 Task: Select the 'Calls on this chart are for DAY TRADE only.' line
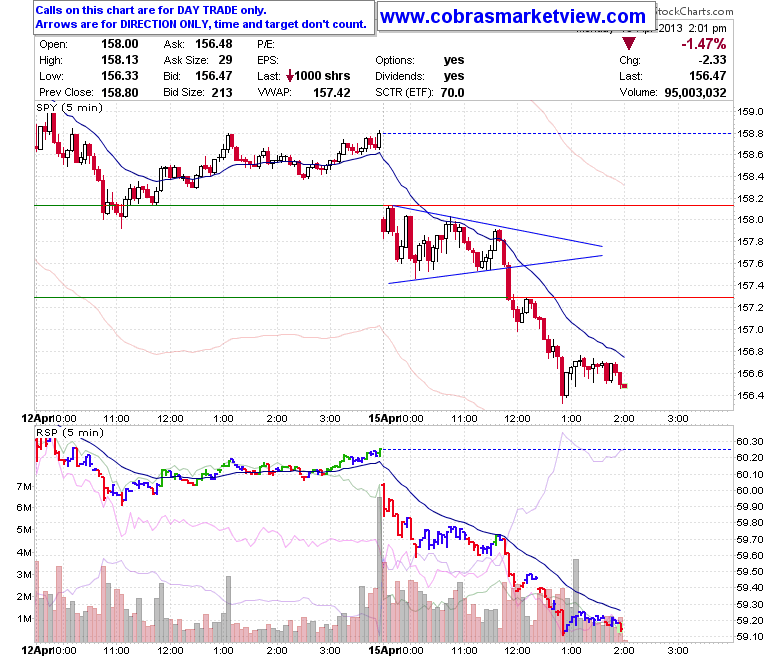[151, 10]
